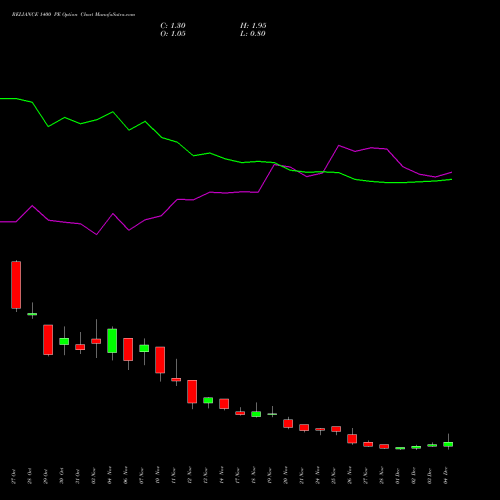Click the high value H: 1.95

[x=253, y=26]
